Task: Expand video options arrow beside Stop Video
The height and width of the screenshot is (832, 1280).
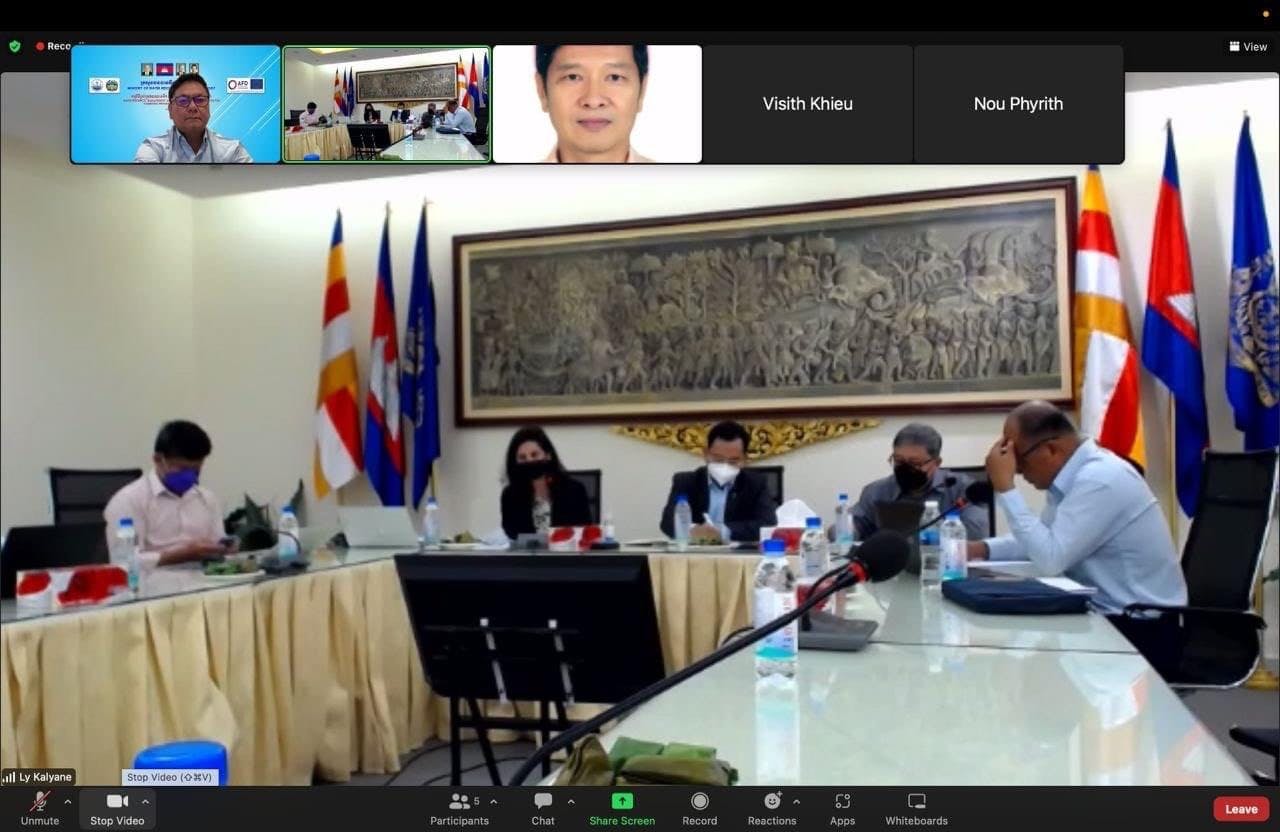Action: [145, 801]
